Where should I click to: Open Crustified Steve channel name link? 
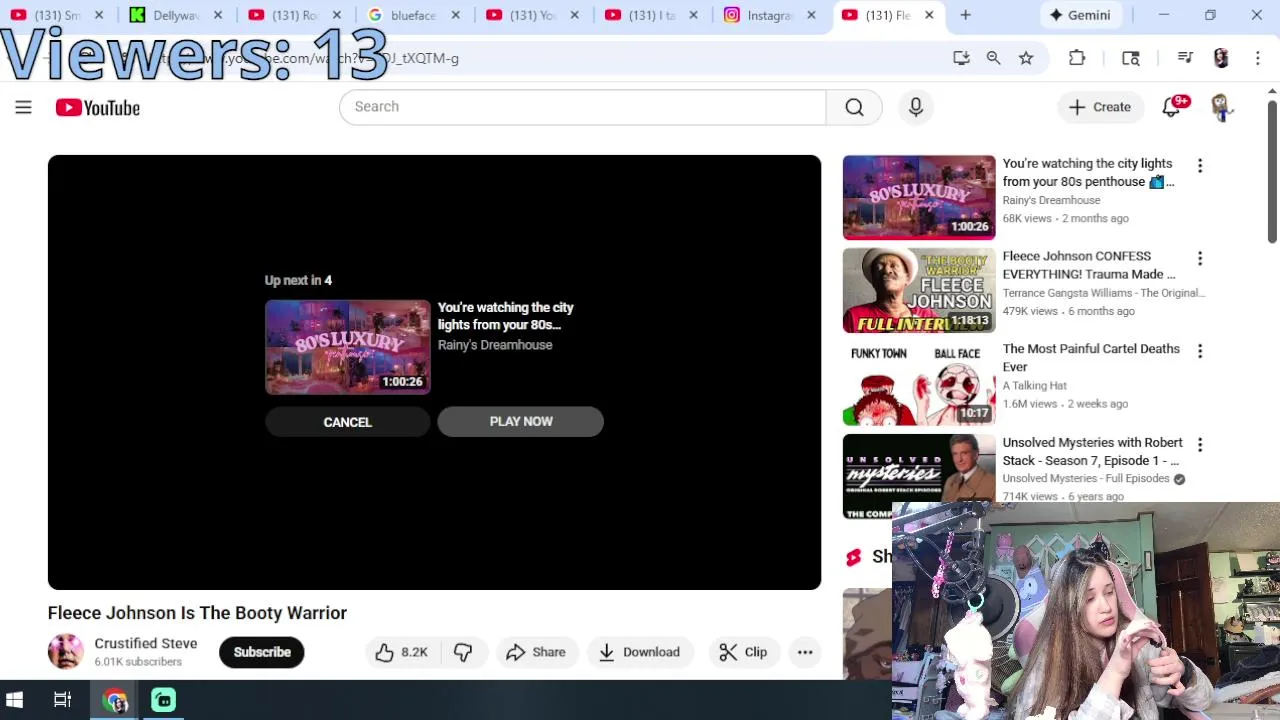click(x=146, y=643)
